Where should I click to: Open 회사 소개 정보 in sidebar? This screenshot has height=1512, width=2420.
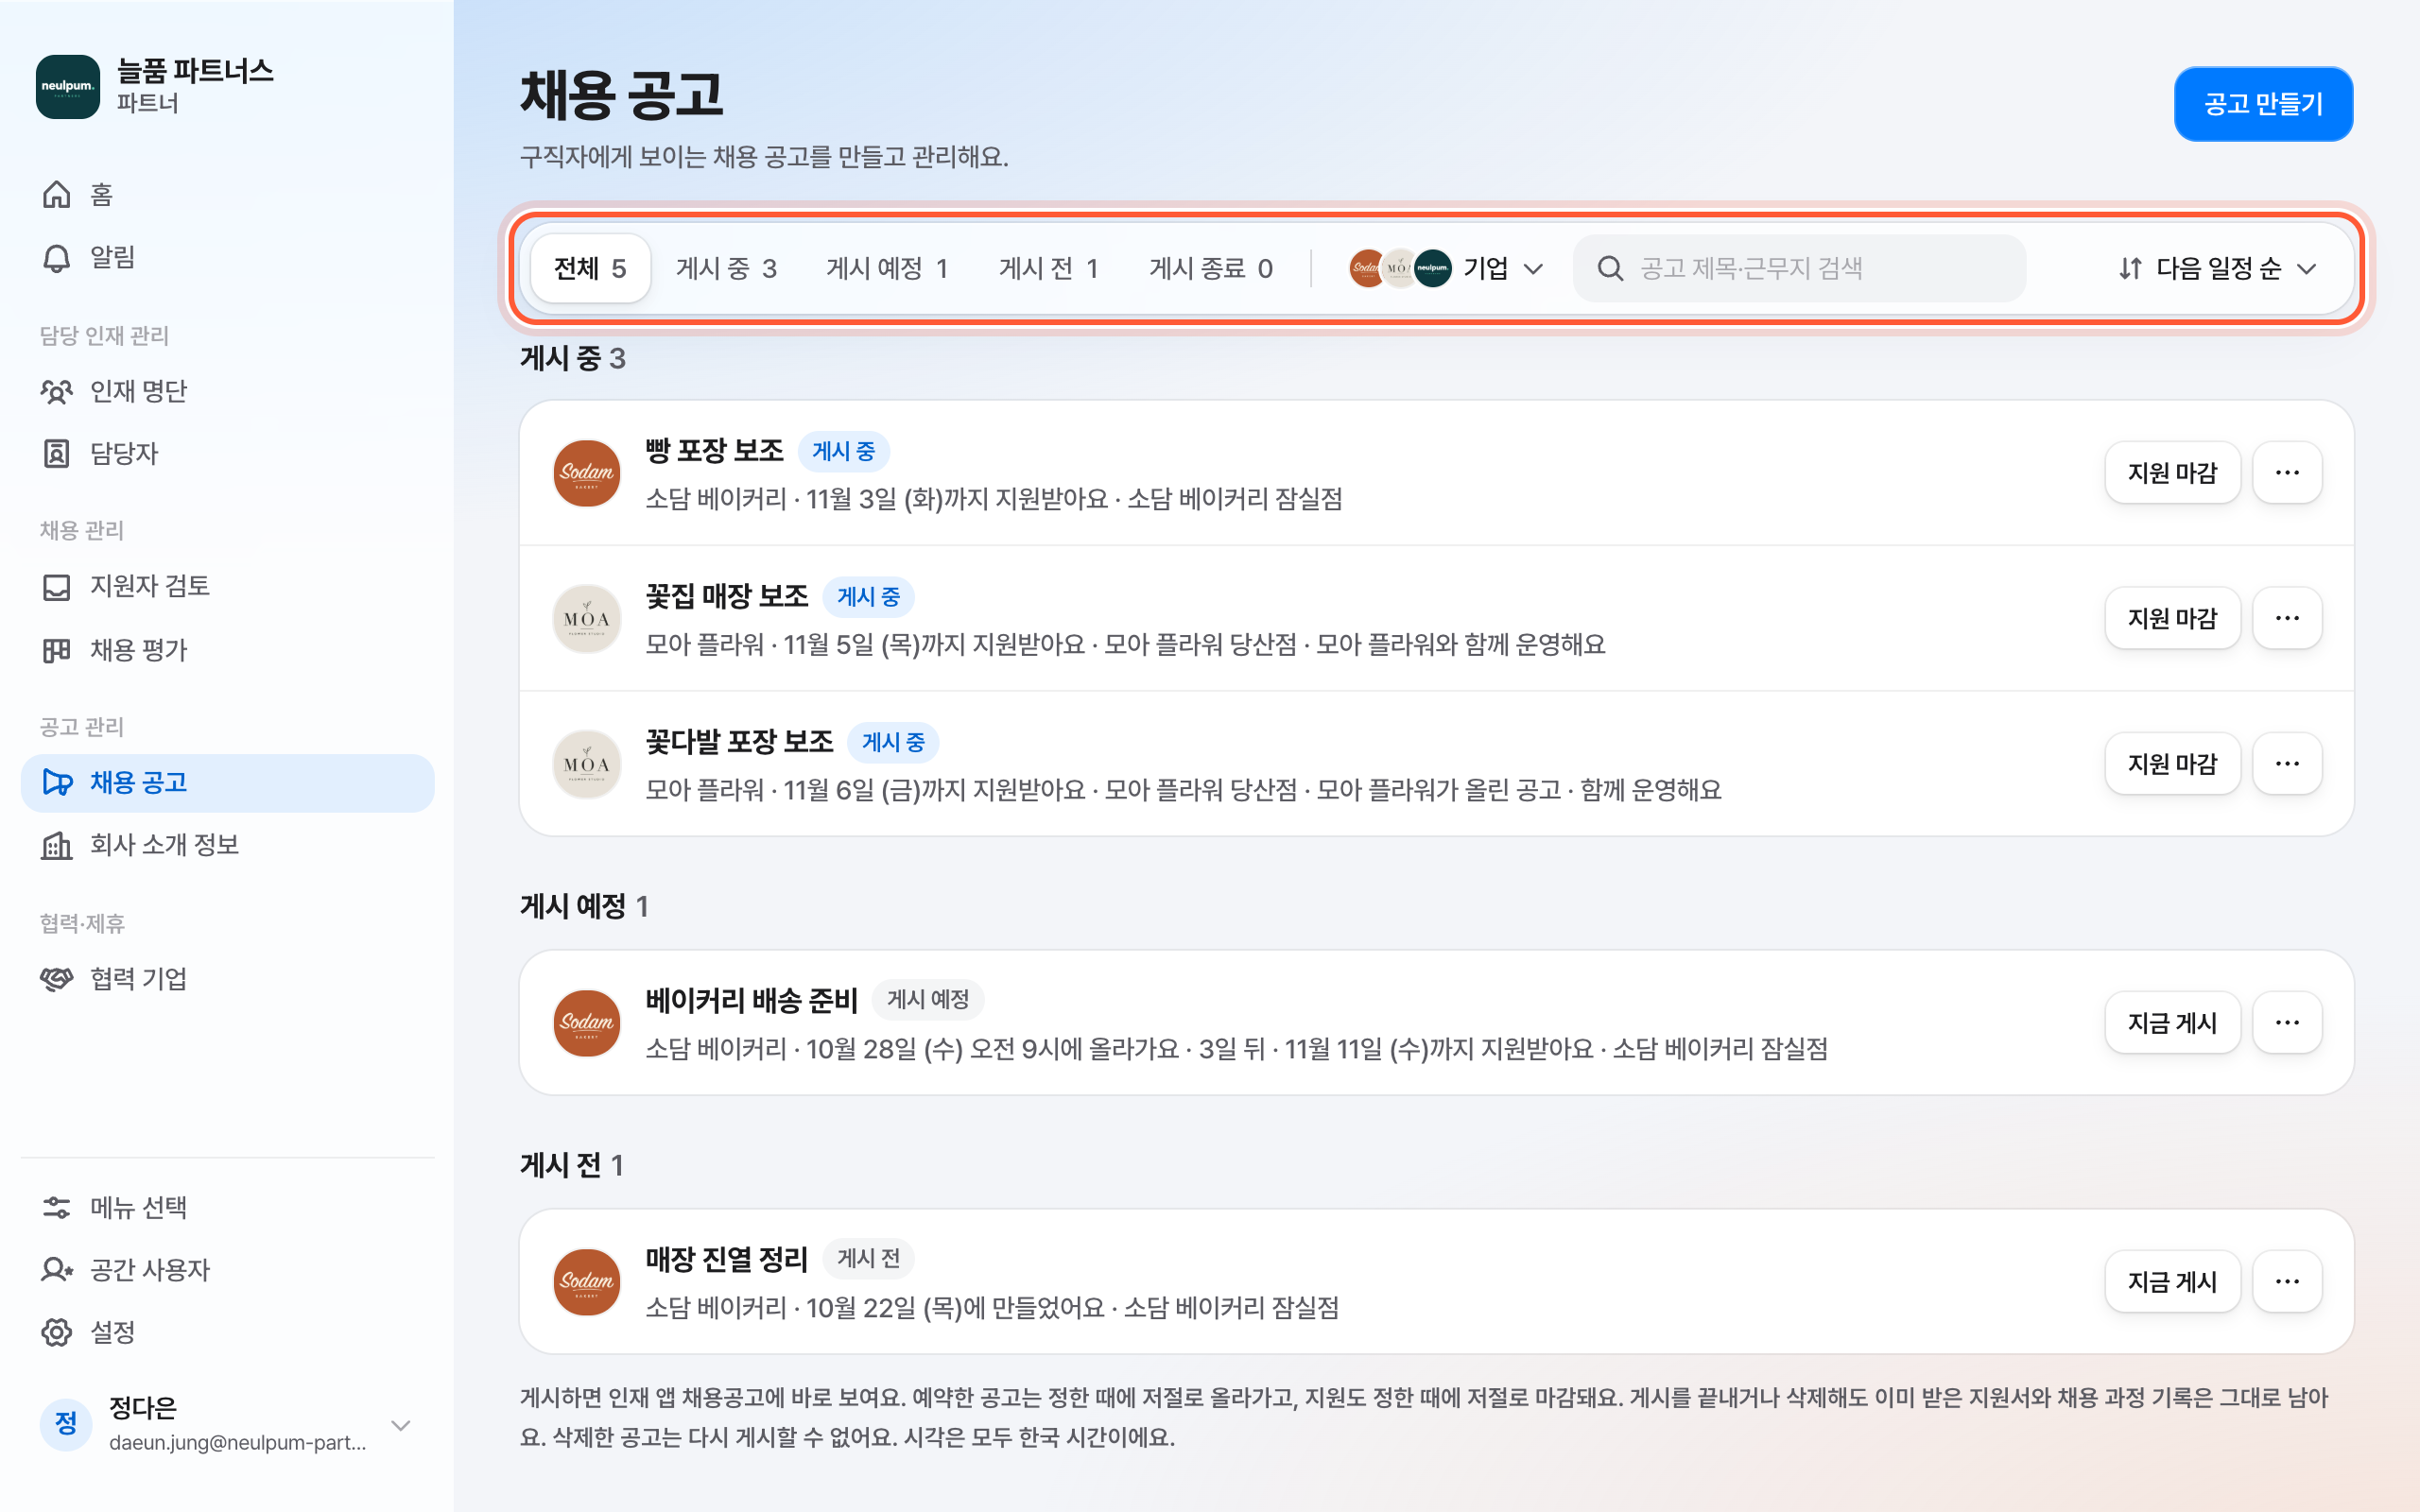[x=227, y=845]
